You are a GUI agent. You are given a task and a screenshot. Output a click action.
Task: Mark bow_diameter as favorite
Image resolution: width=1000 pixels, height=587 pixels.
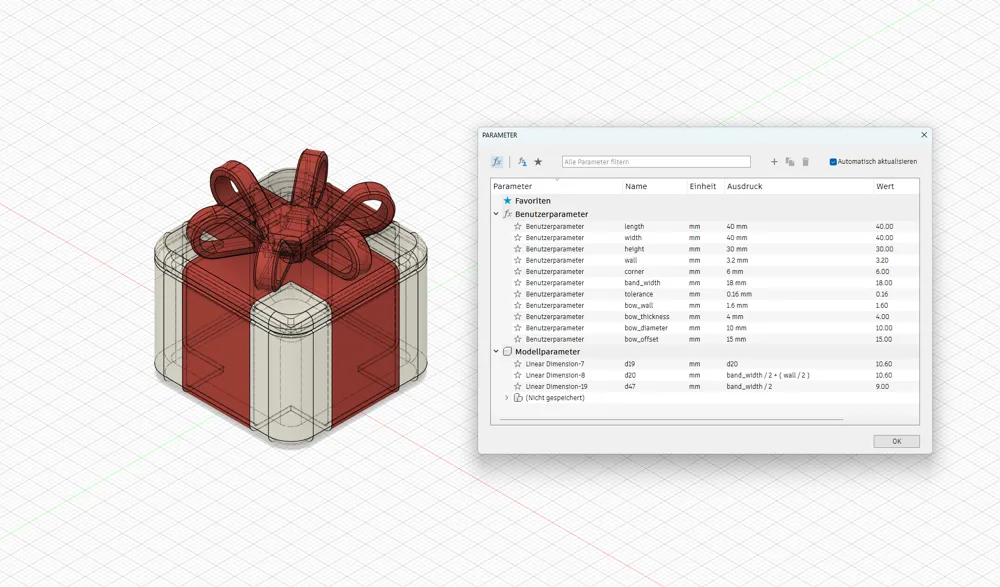click(519, 328)
